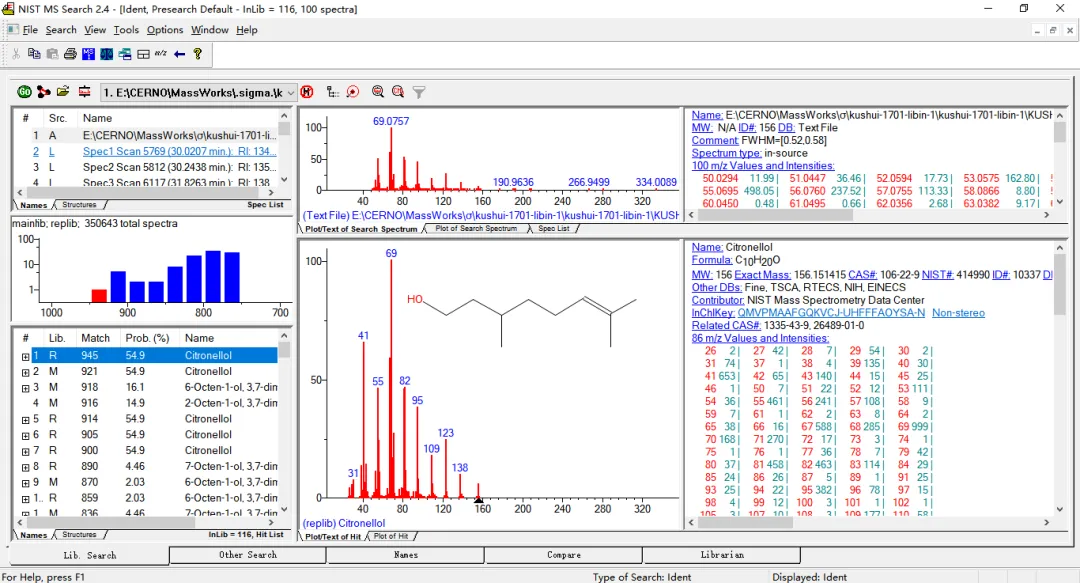Click the Print icon in the toolbar
The height and width of the screenshot is (583, 1080).
[x=71, y=54]
